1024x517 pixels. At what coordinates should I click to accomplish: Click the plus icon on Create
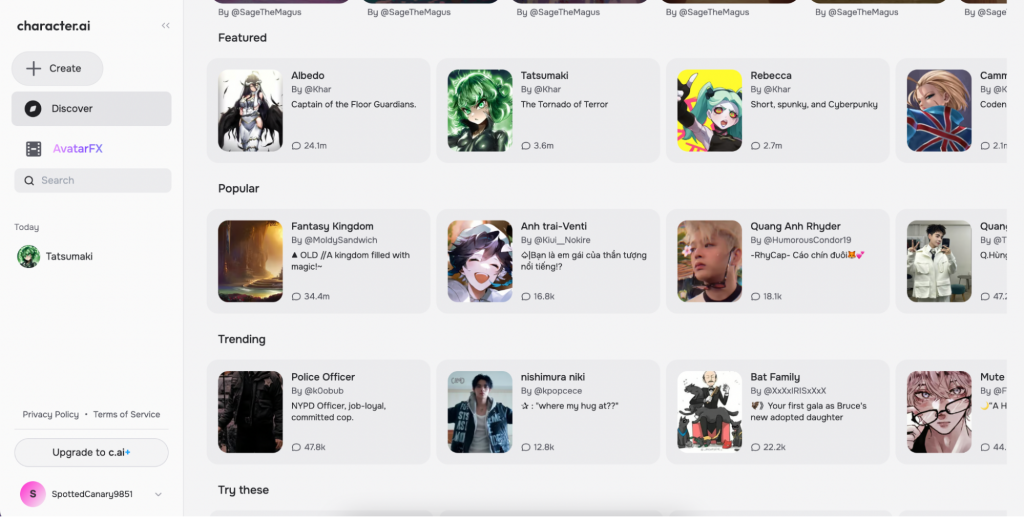[x=33, y=68]
